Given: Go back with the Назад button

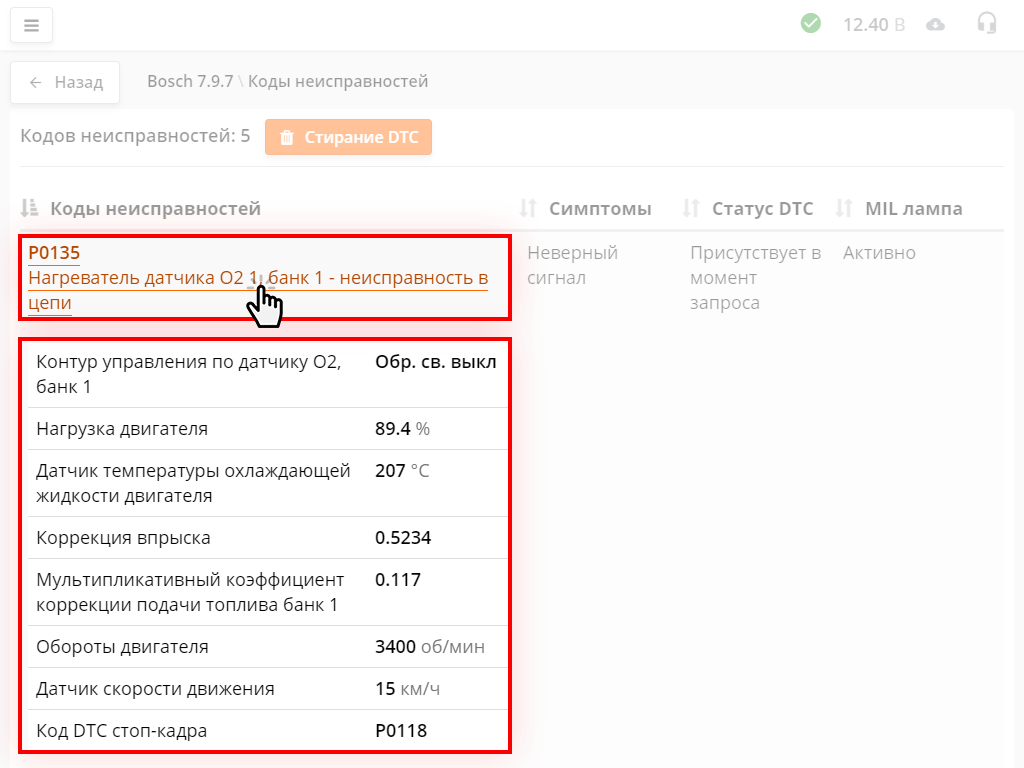Looking at the screenshot, I should 65,82.
